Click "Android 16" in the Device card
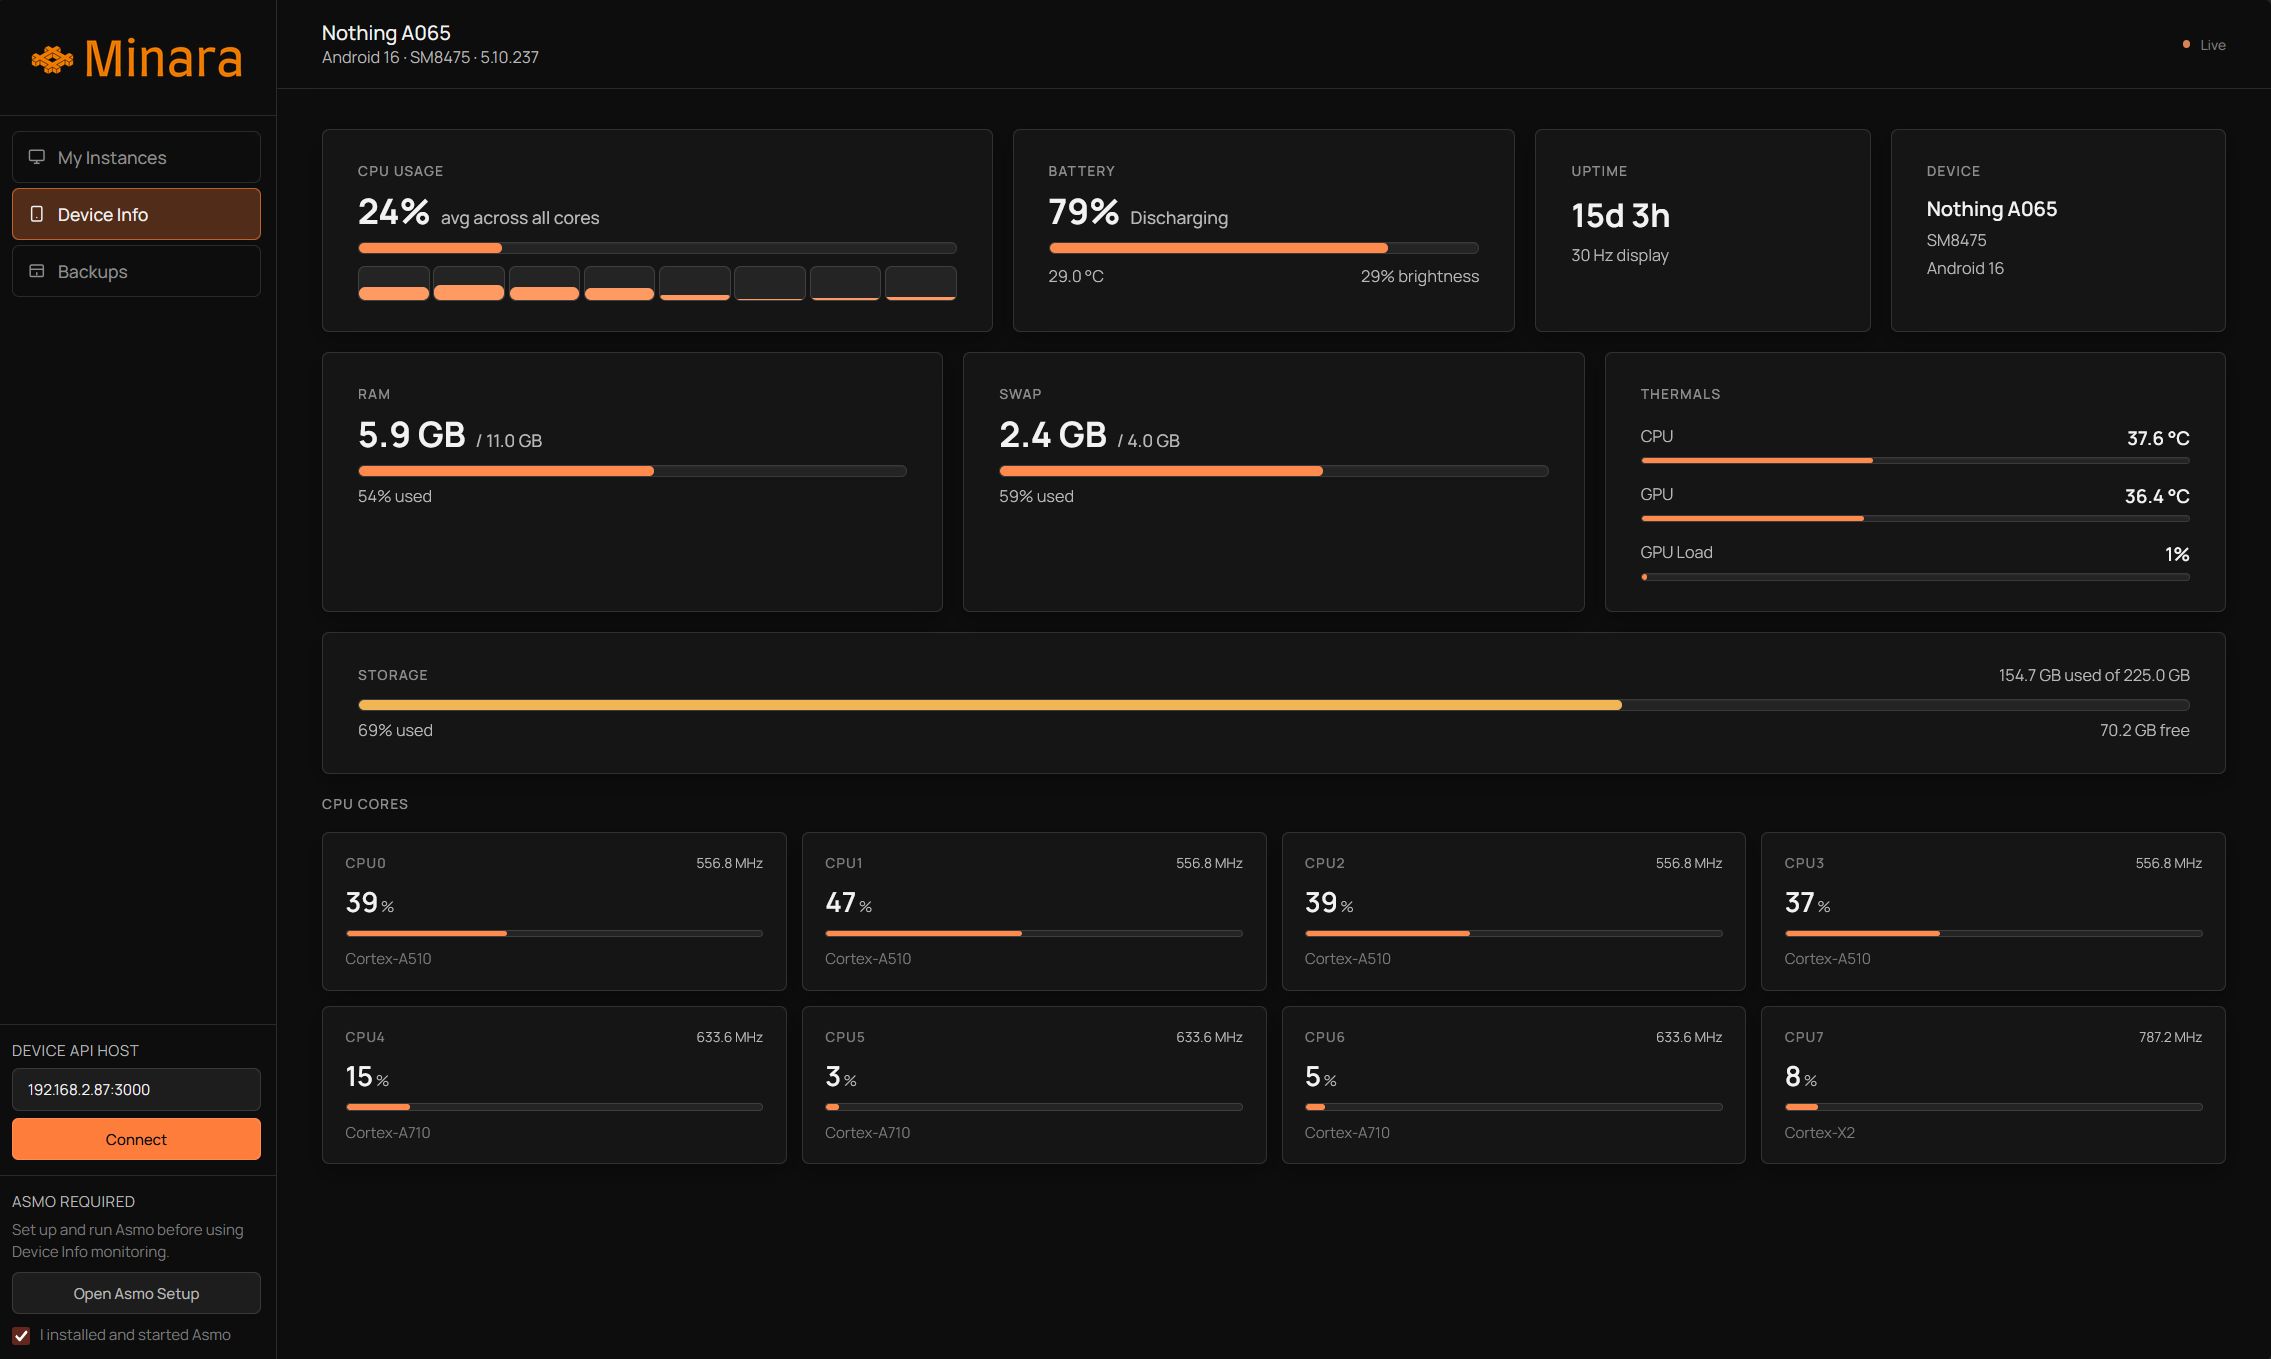Image resolution: width=2271 pixels, height=1359 pixels. [x=1965, y=268]
